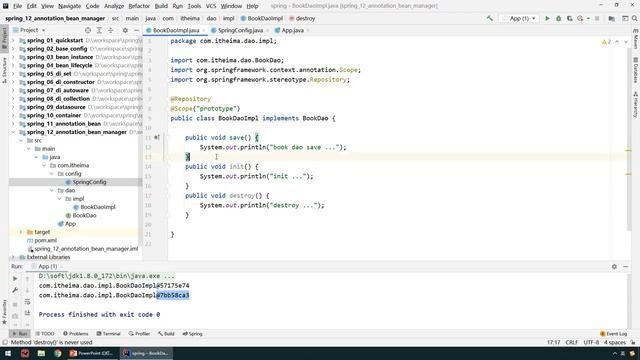
Task: Collapse spring_12_annotation_bean_manager module
Action: click(13, 132)
